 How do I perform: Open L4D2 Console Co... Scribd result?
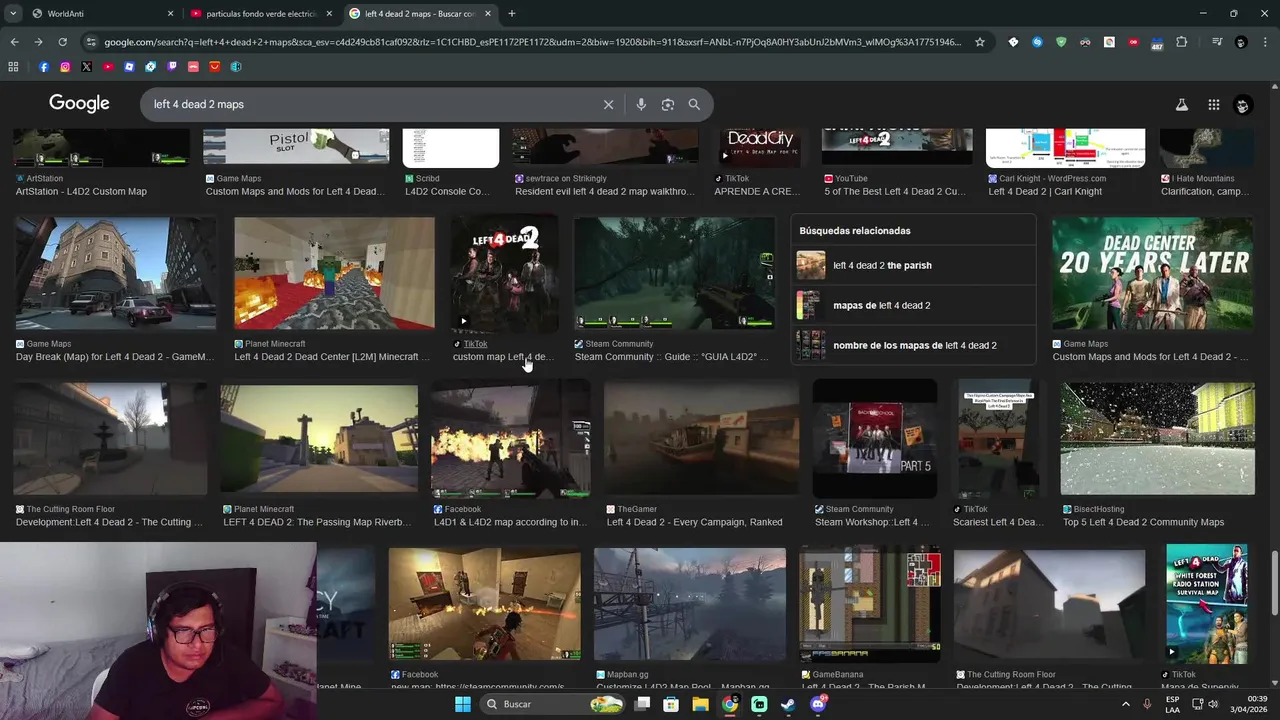coord(447,191)
